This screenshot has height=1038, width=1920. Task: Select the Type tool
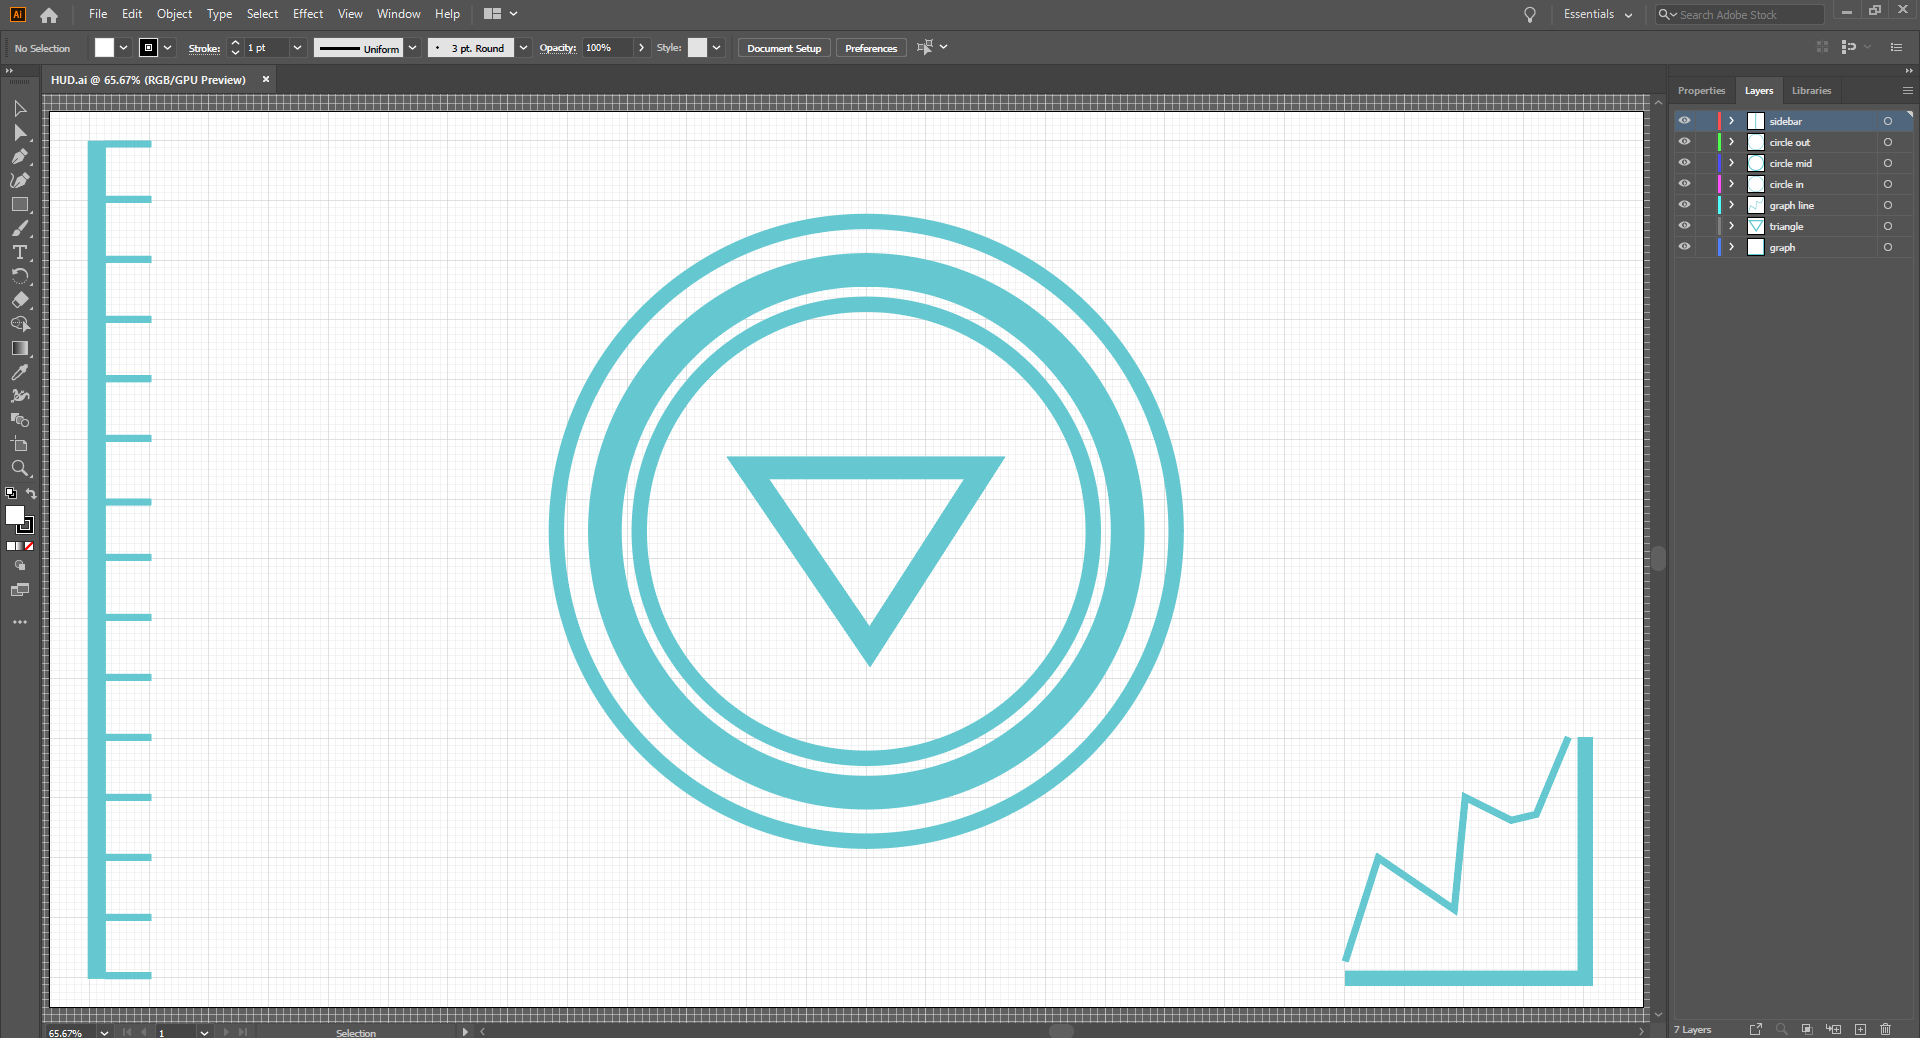pos(20,252)
